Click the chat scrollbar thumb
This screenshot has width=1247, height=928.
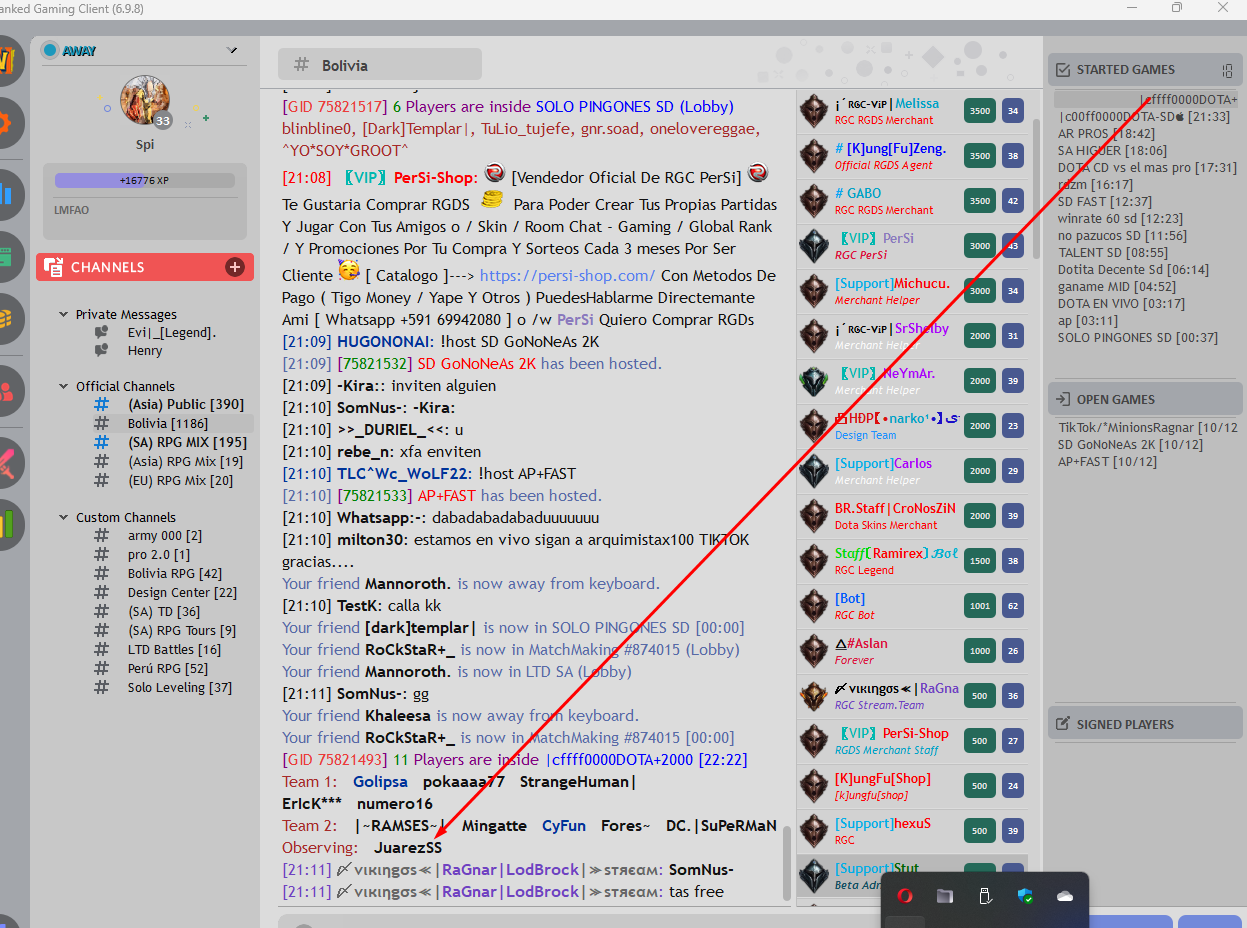click(787, 862)
